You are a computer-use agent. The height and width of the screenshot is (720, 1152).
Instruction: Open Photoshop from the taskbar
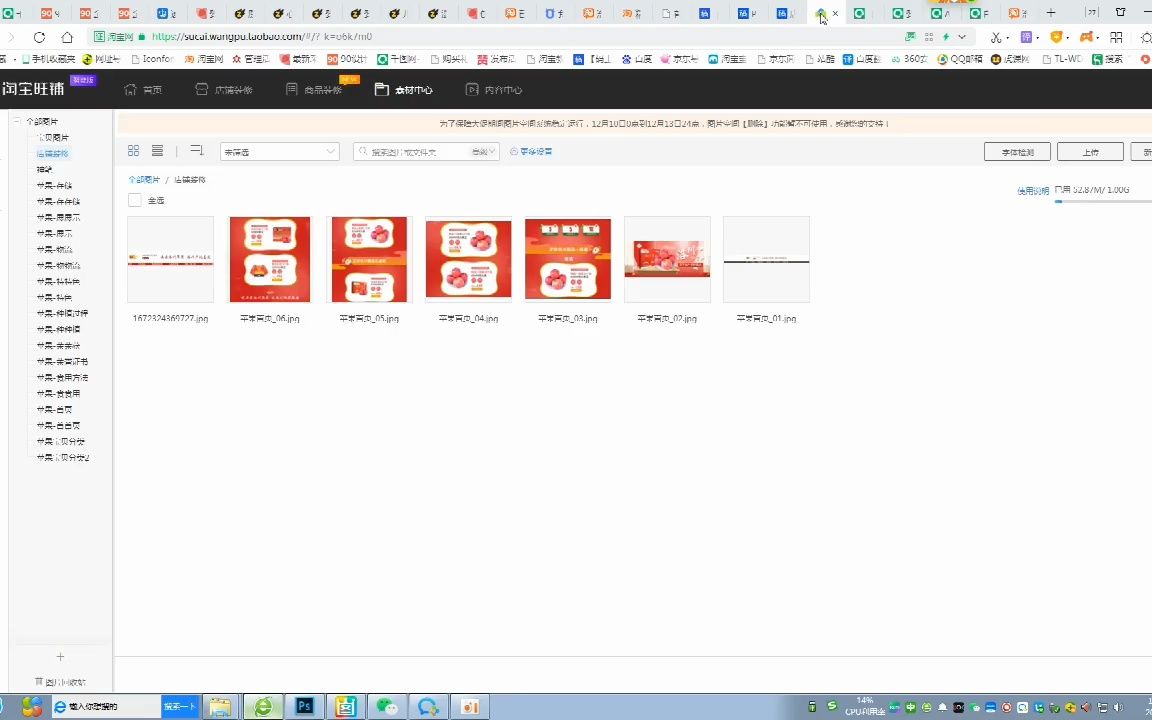(x=304, y=707)
